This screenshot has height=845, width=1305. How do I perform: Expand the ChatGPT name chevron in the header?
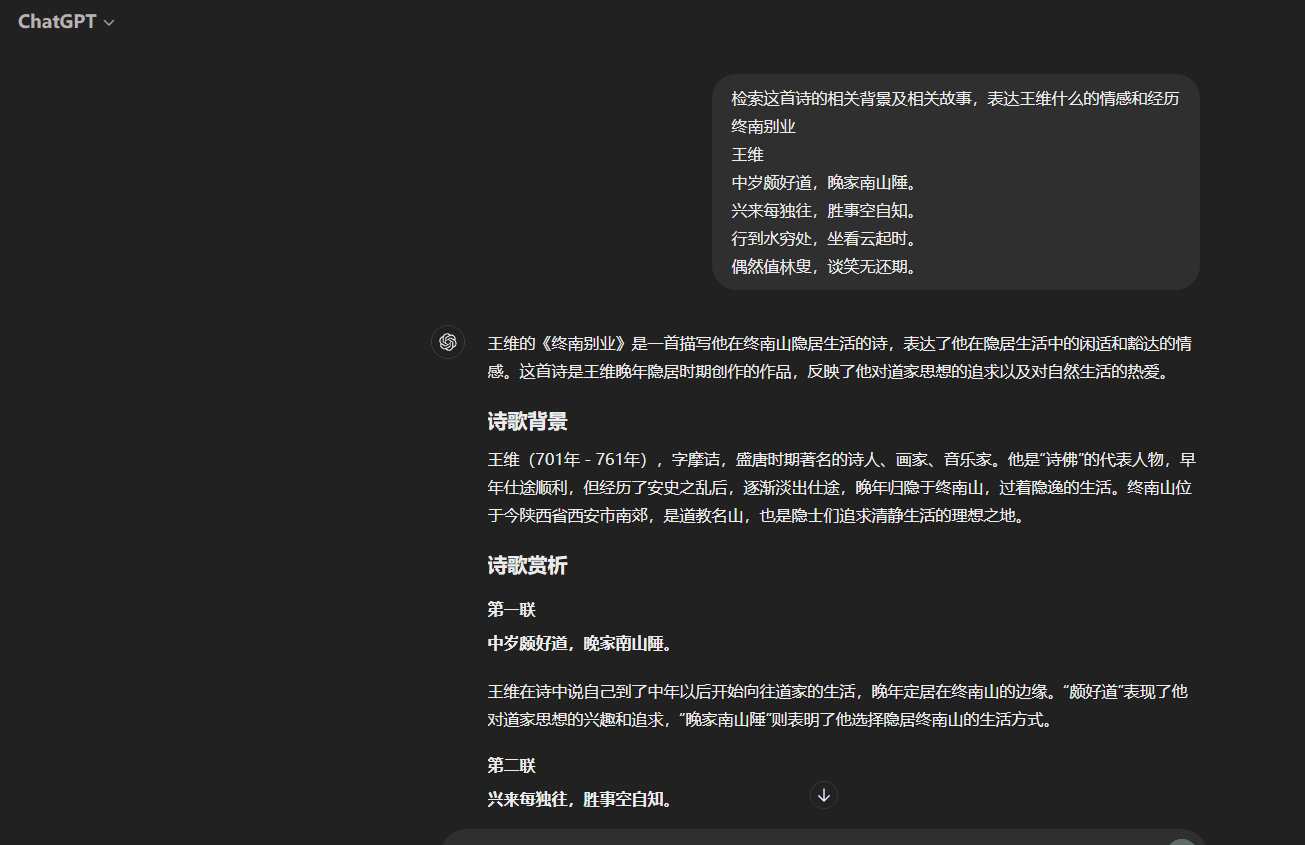[x=109, y=21]
